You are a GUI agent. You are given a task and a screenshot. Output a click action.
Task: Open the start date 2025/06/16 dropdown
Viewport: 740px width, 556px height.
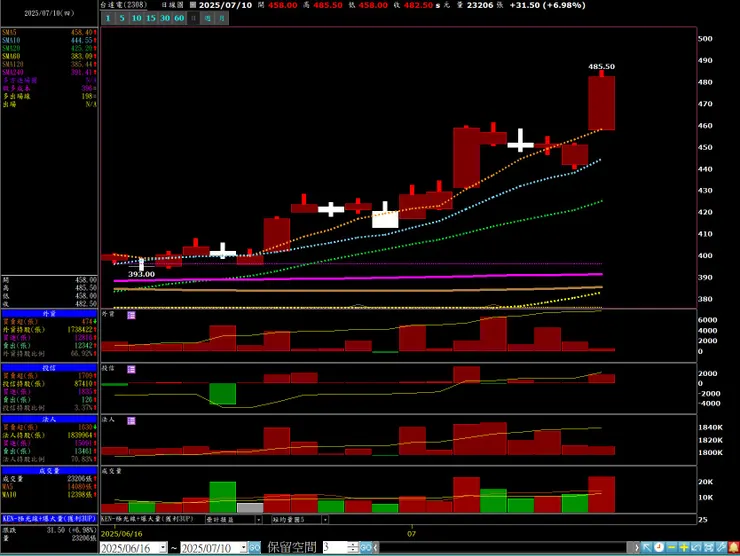163,548
